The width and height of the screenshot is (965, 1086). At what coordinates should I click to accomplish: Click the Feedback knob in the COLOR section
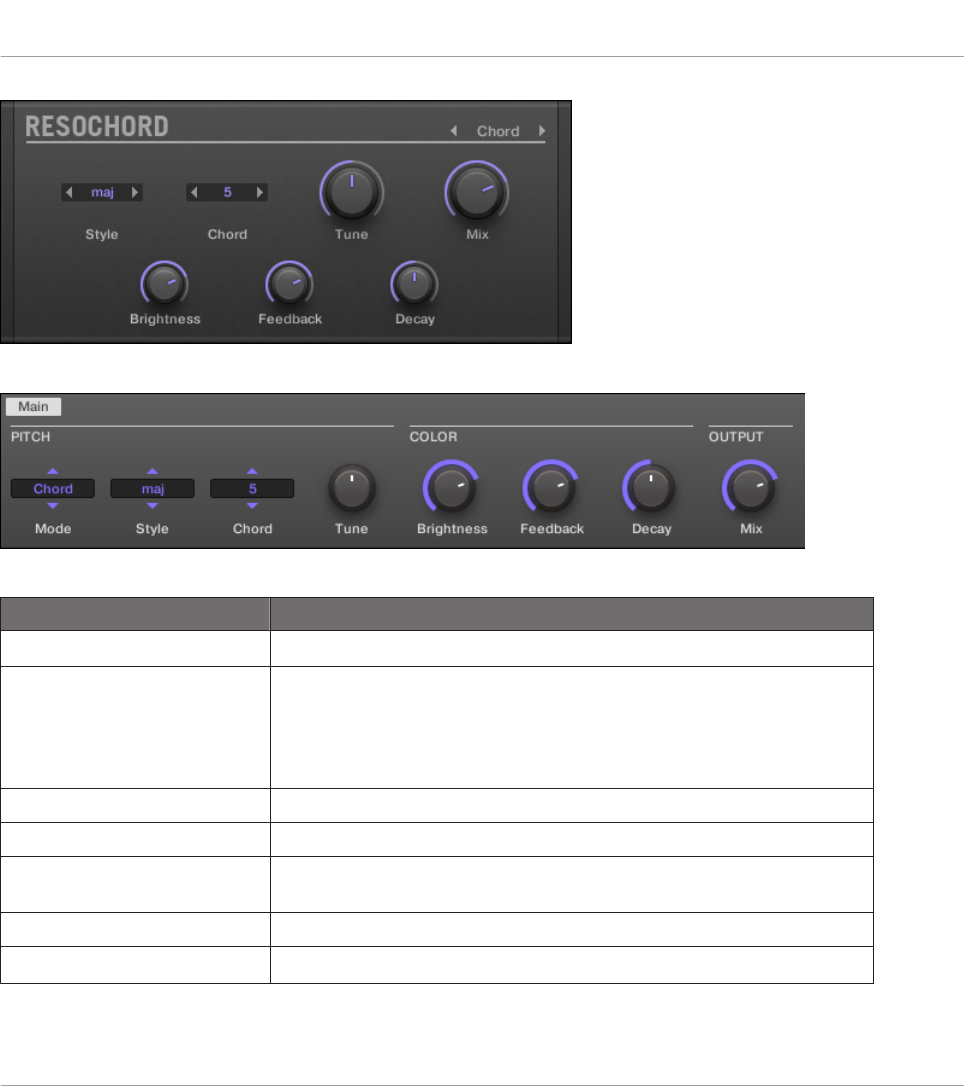click(551, 488)
